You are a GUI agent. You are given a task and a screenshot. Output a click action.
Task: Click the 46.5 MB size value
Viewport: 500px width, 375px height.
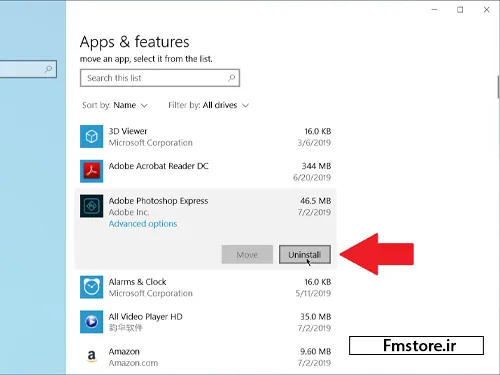click(x=315, y=201)
